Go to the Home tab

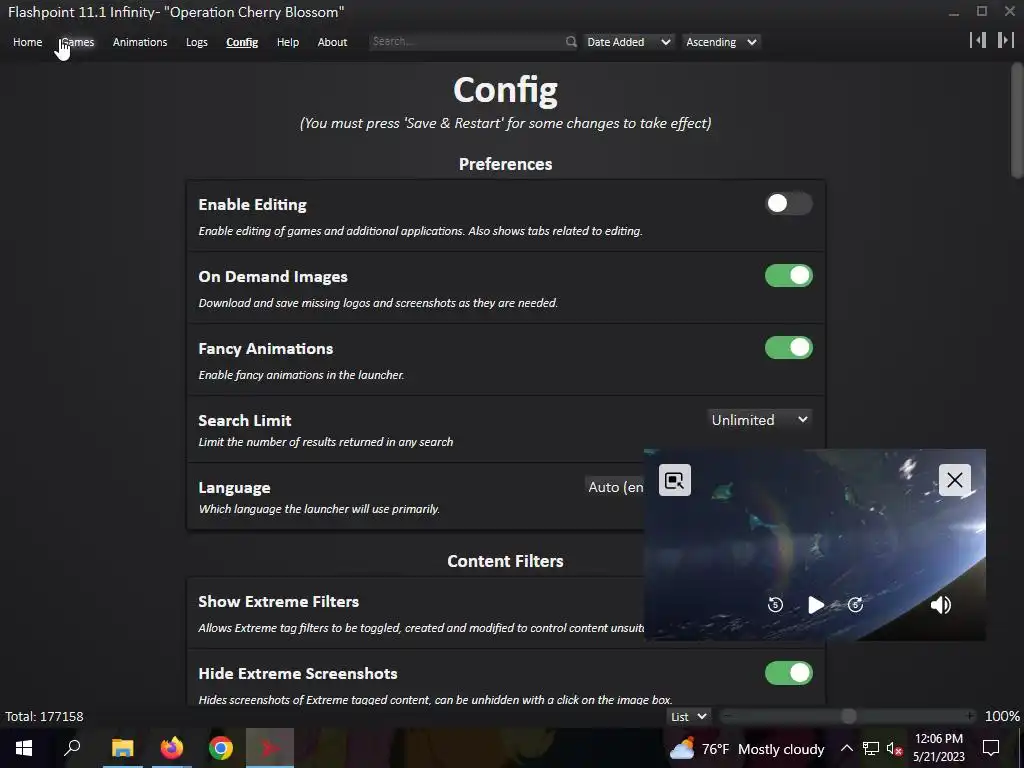click(27, 42)
